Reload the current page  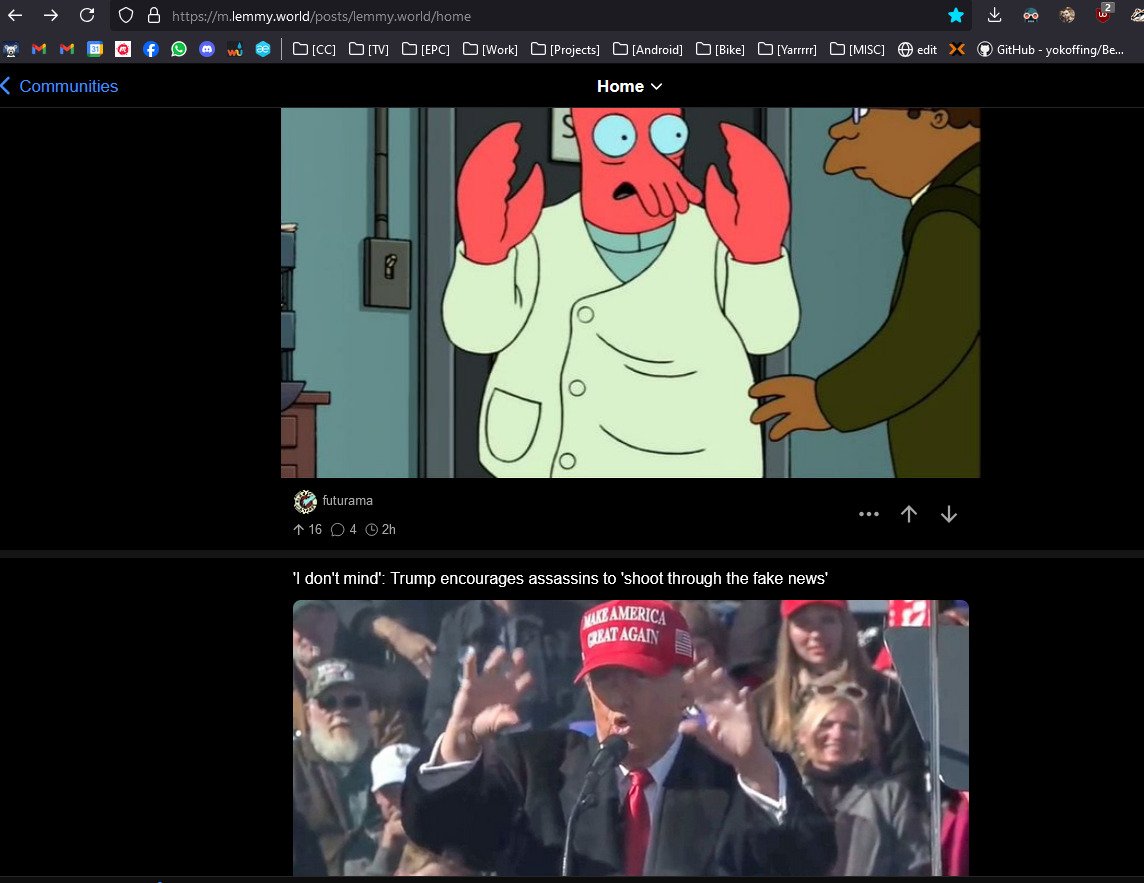coord(87,15)
